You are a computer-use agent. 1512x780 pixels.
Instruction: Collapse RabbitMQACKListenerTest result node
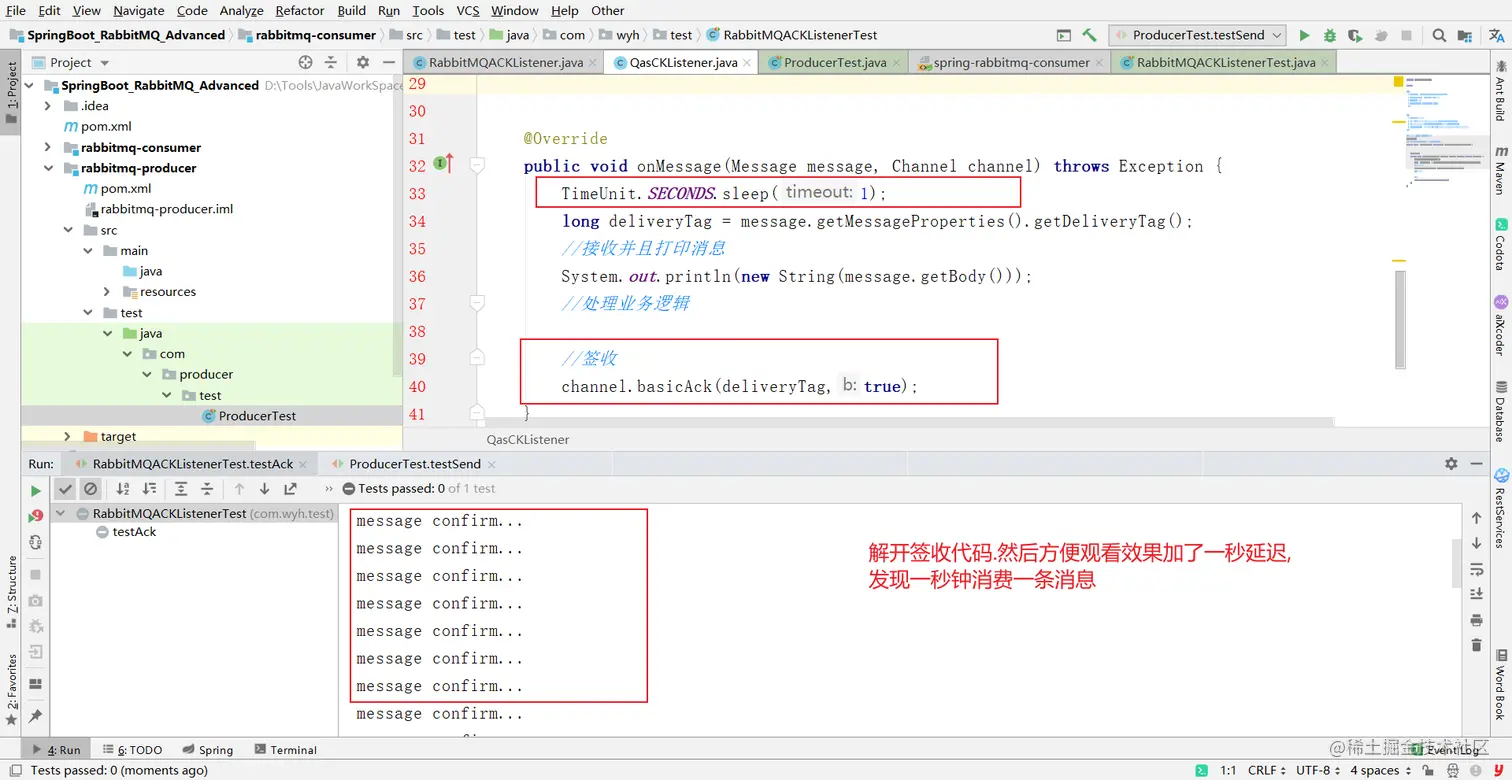[x=60, y=513]
